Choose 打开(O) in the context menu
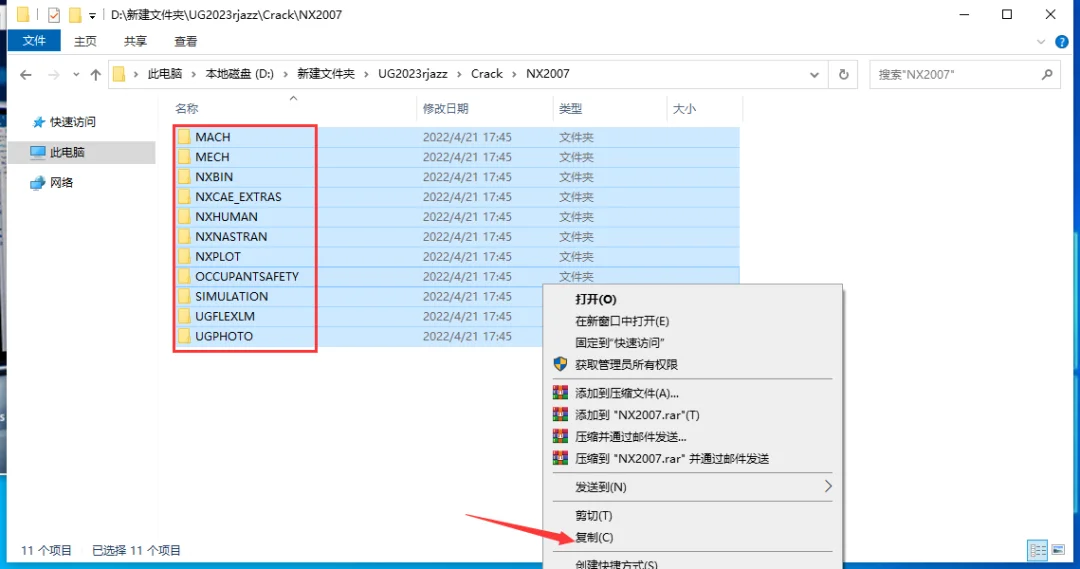This screenshot has height=569, width=1080. (x=596, y=299)
